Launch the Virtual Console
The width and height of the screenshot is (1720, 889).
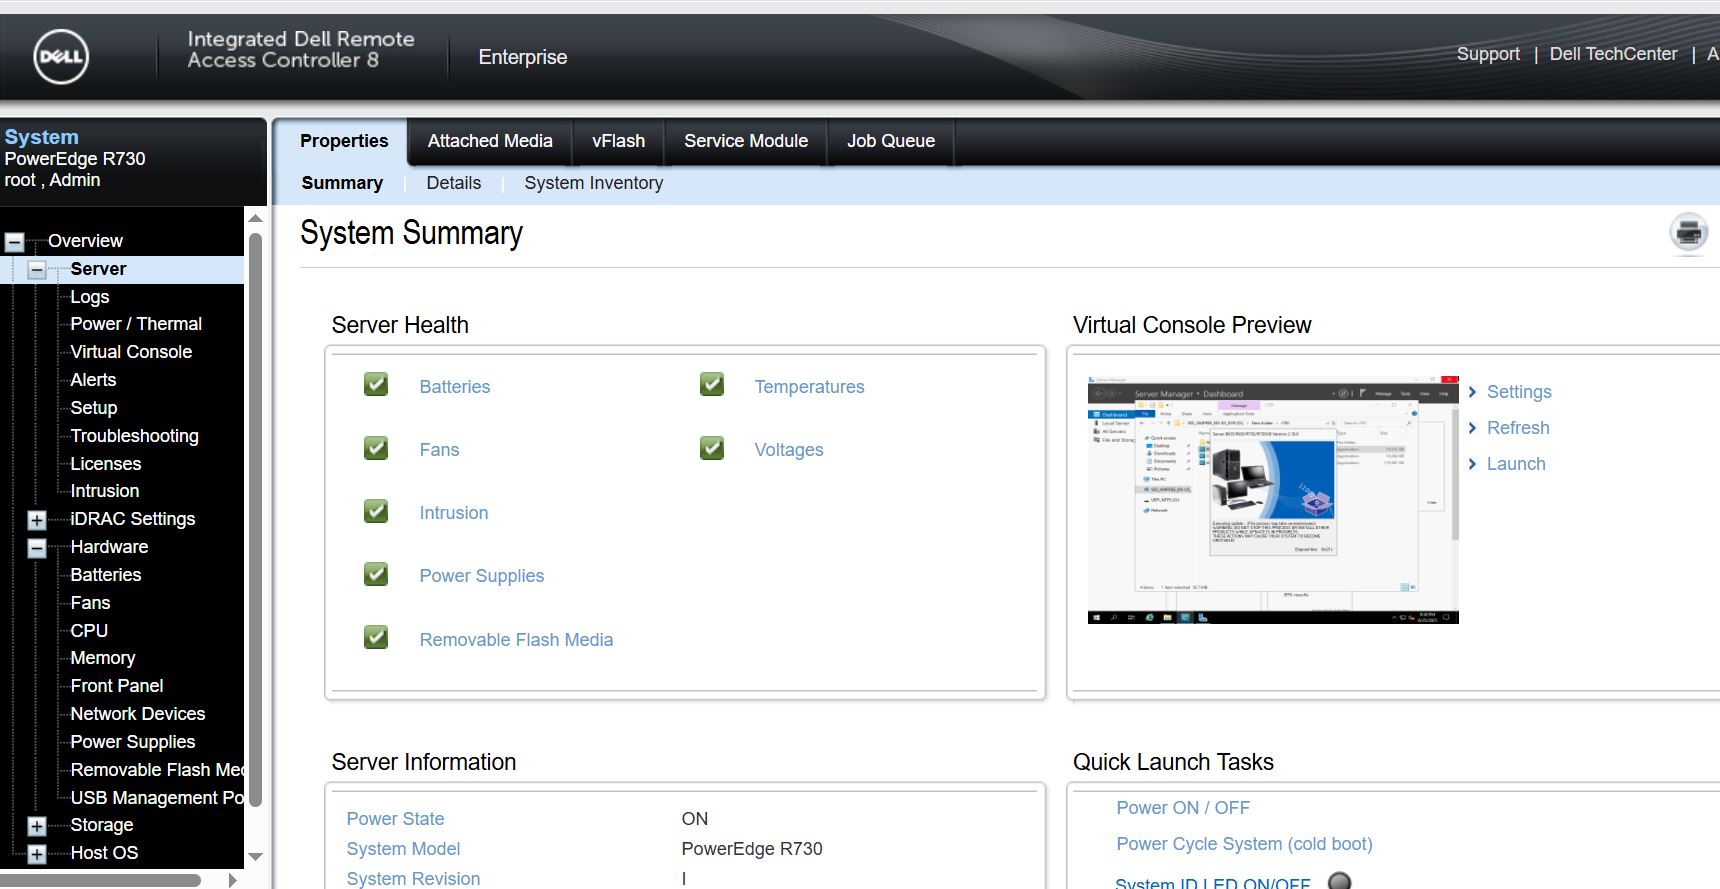(1516, 464)
